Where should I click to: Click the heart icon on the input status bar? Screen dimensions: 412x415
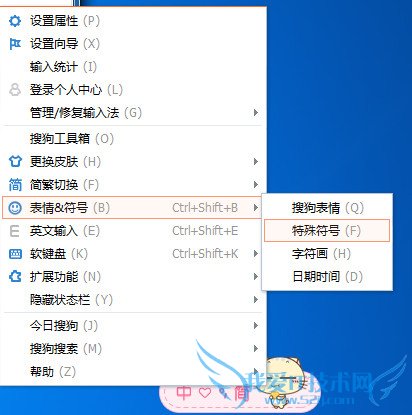coord(205,393)
